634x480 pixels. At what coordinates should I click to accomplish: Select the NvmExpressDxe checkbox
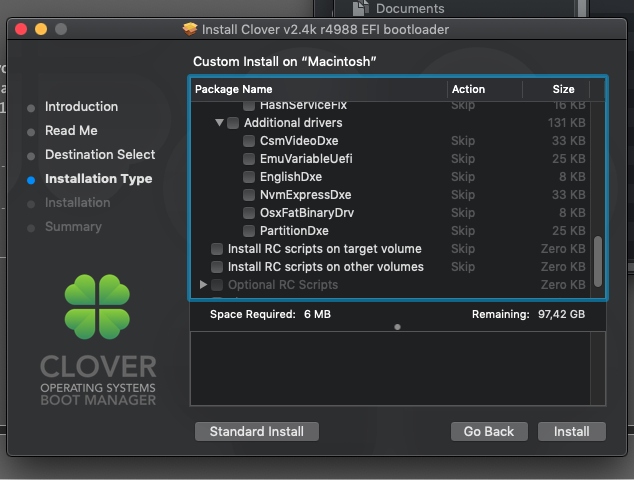click(x=249, y=195)
